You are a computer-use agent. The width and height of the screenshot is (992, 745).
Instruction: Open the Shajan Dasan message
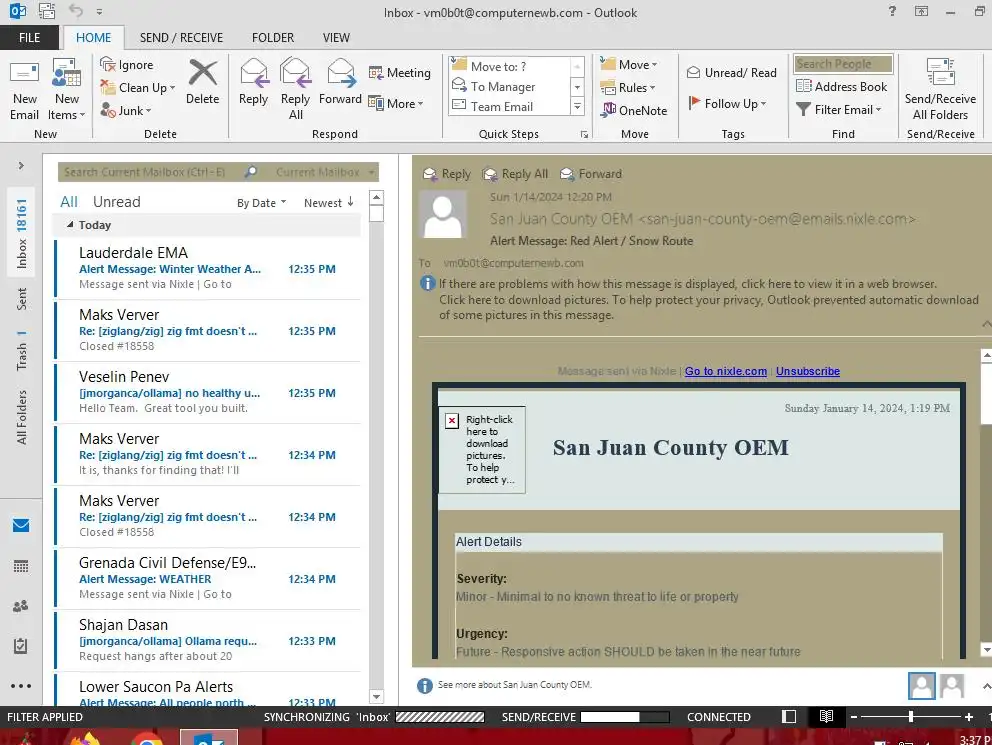pos(208,640)
